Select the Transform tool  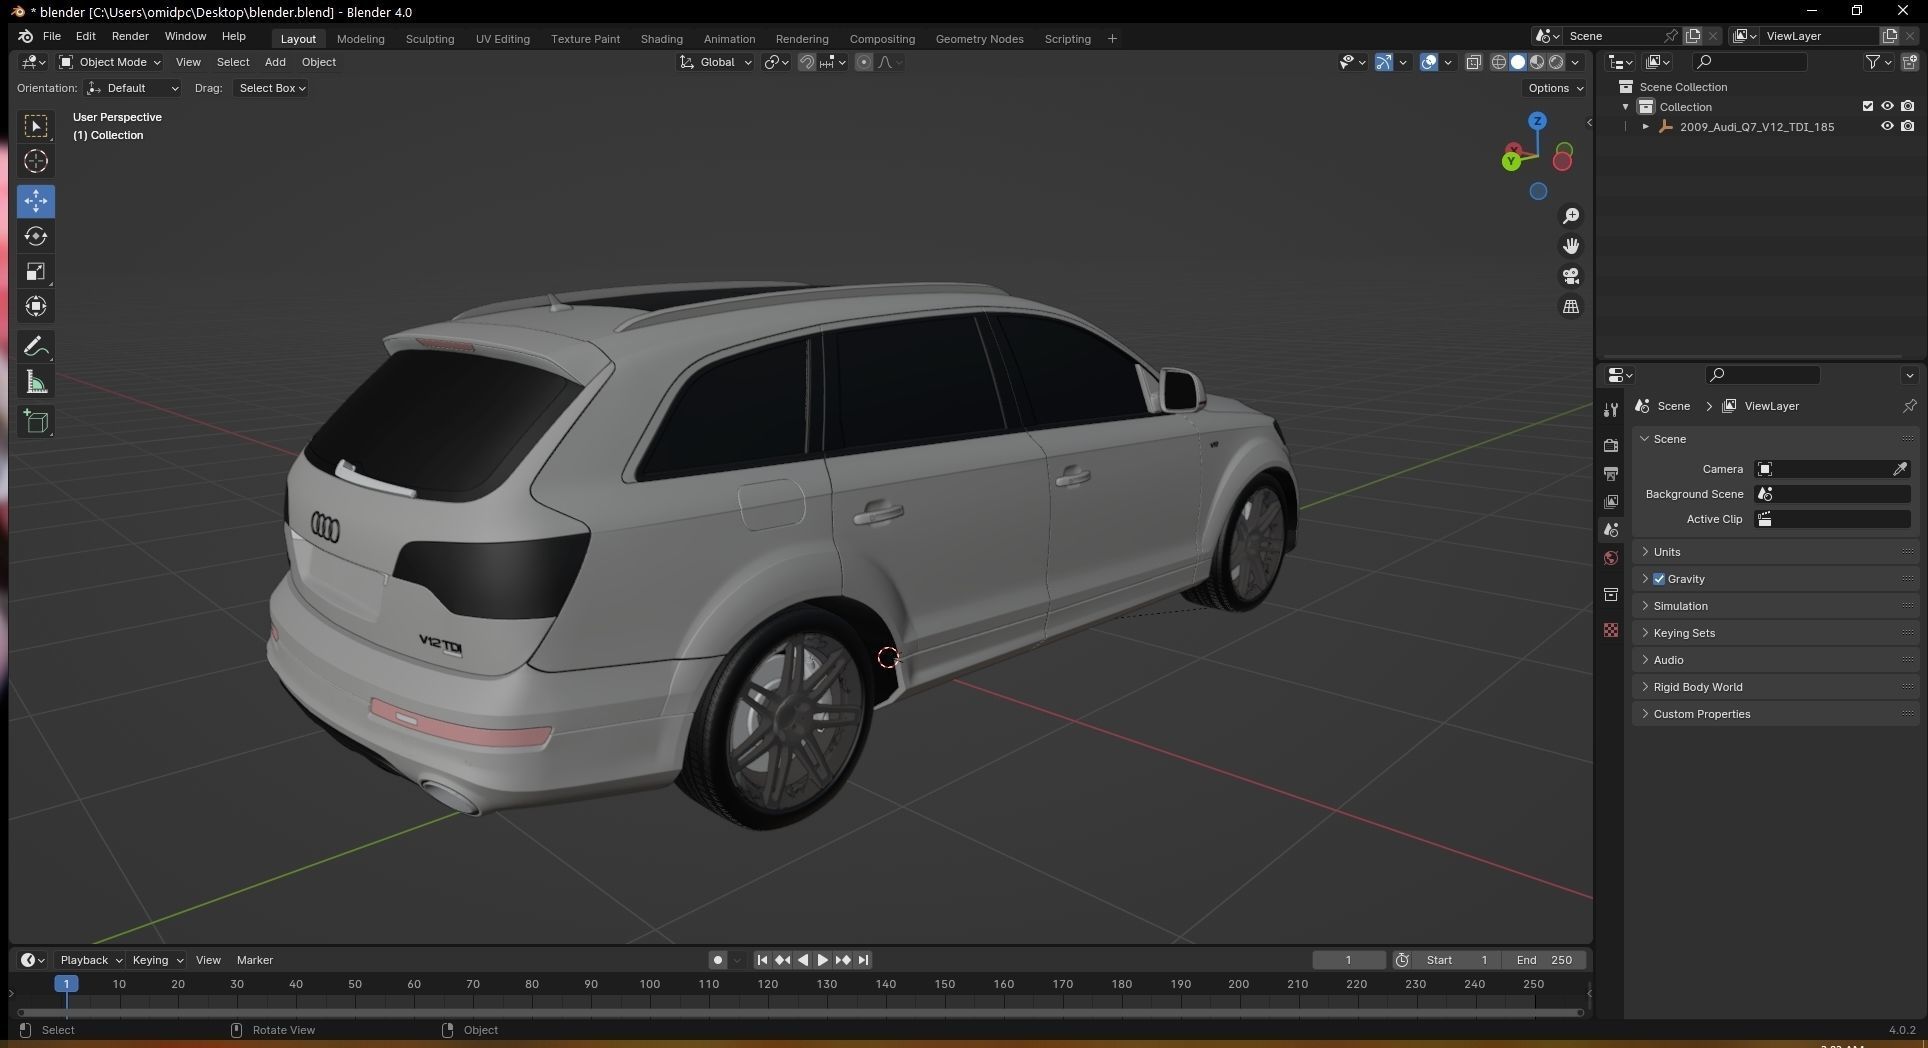36,306
